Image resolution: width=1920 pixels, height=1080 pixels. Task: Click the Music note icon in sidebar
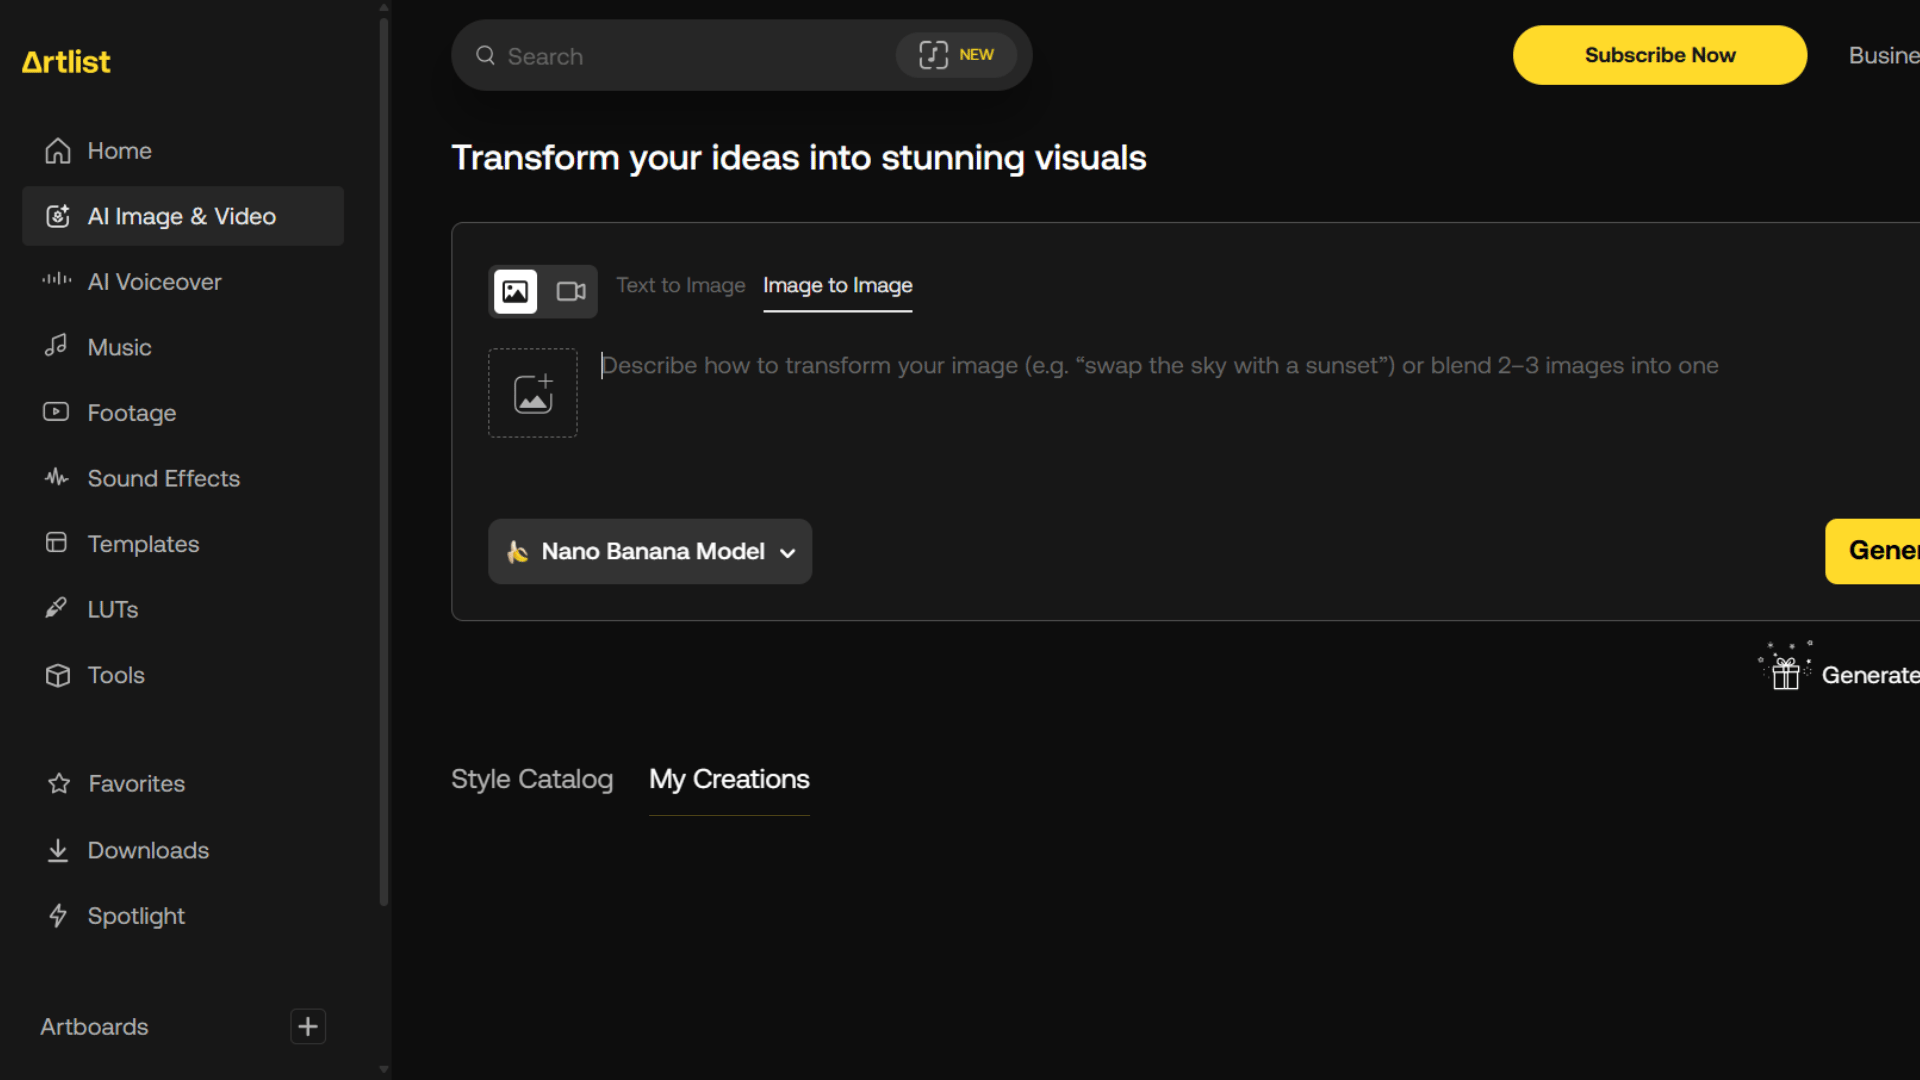click(56, 346)
